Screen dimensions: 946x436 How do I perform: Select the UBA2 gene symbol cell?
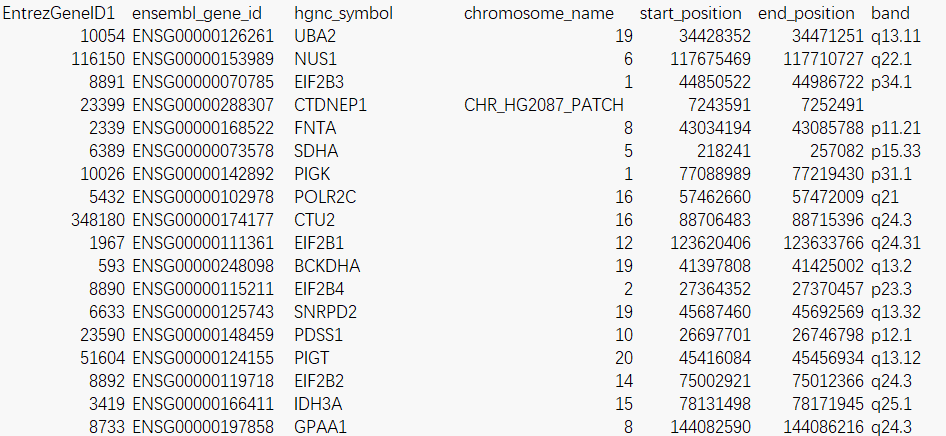[315, 36]
